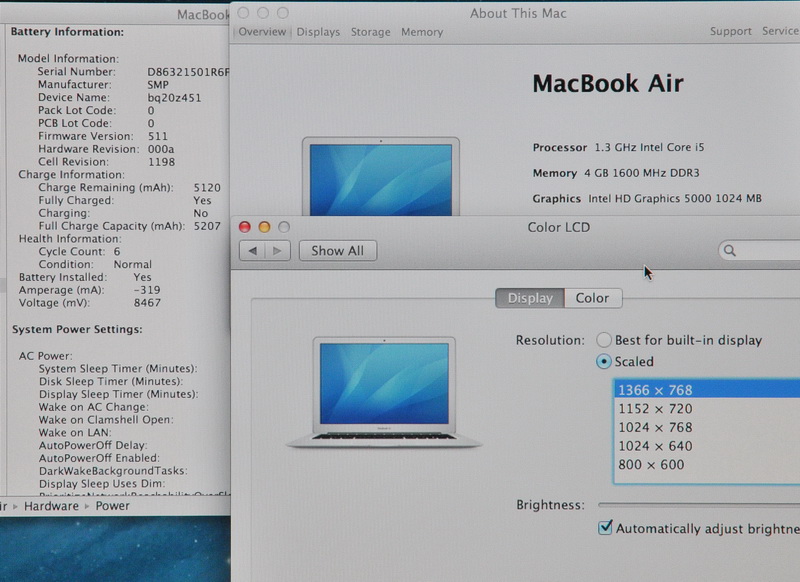Click the Charge Remaining value 5120
The width and height of the screenshot is (800, 582).
pyautogui.click(x=207, y=188)
